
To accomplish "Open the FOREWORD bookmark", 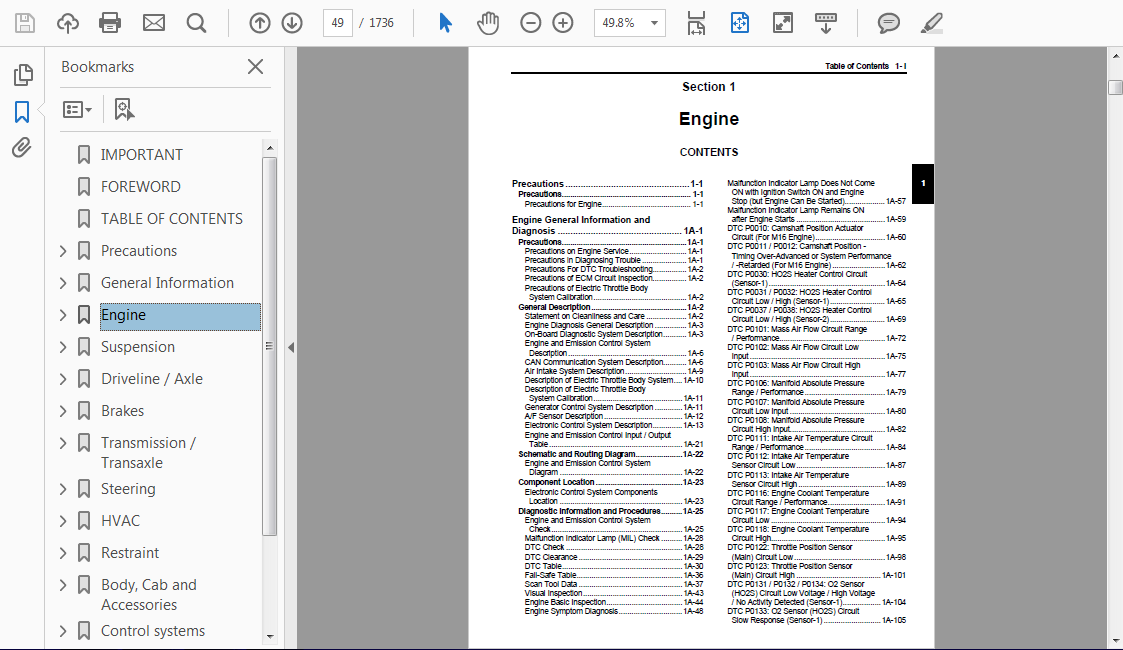I will click(140, 187).
